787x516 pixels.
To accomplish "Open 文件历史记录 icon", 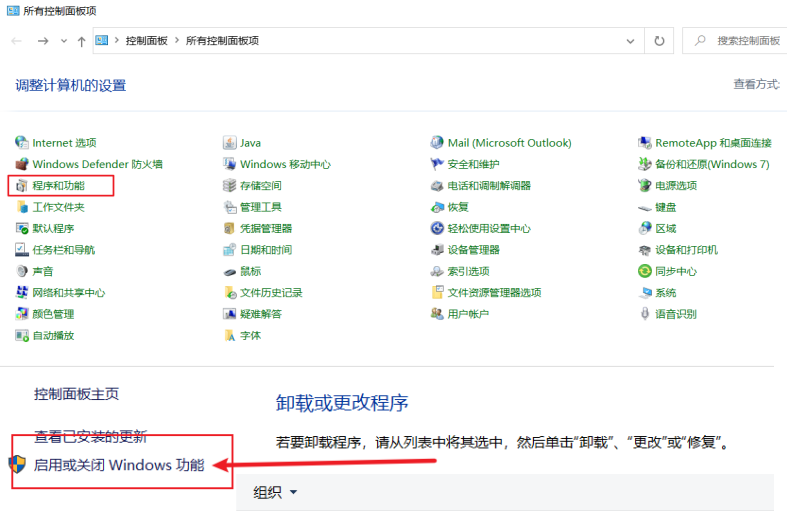I will pyautogui.click(x=229, y=293).
